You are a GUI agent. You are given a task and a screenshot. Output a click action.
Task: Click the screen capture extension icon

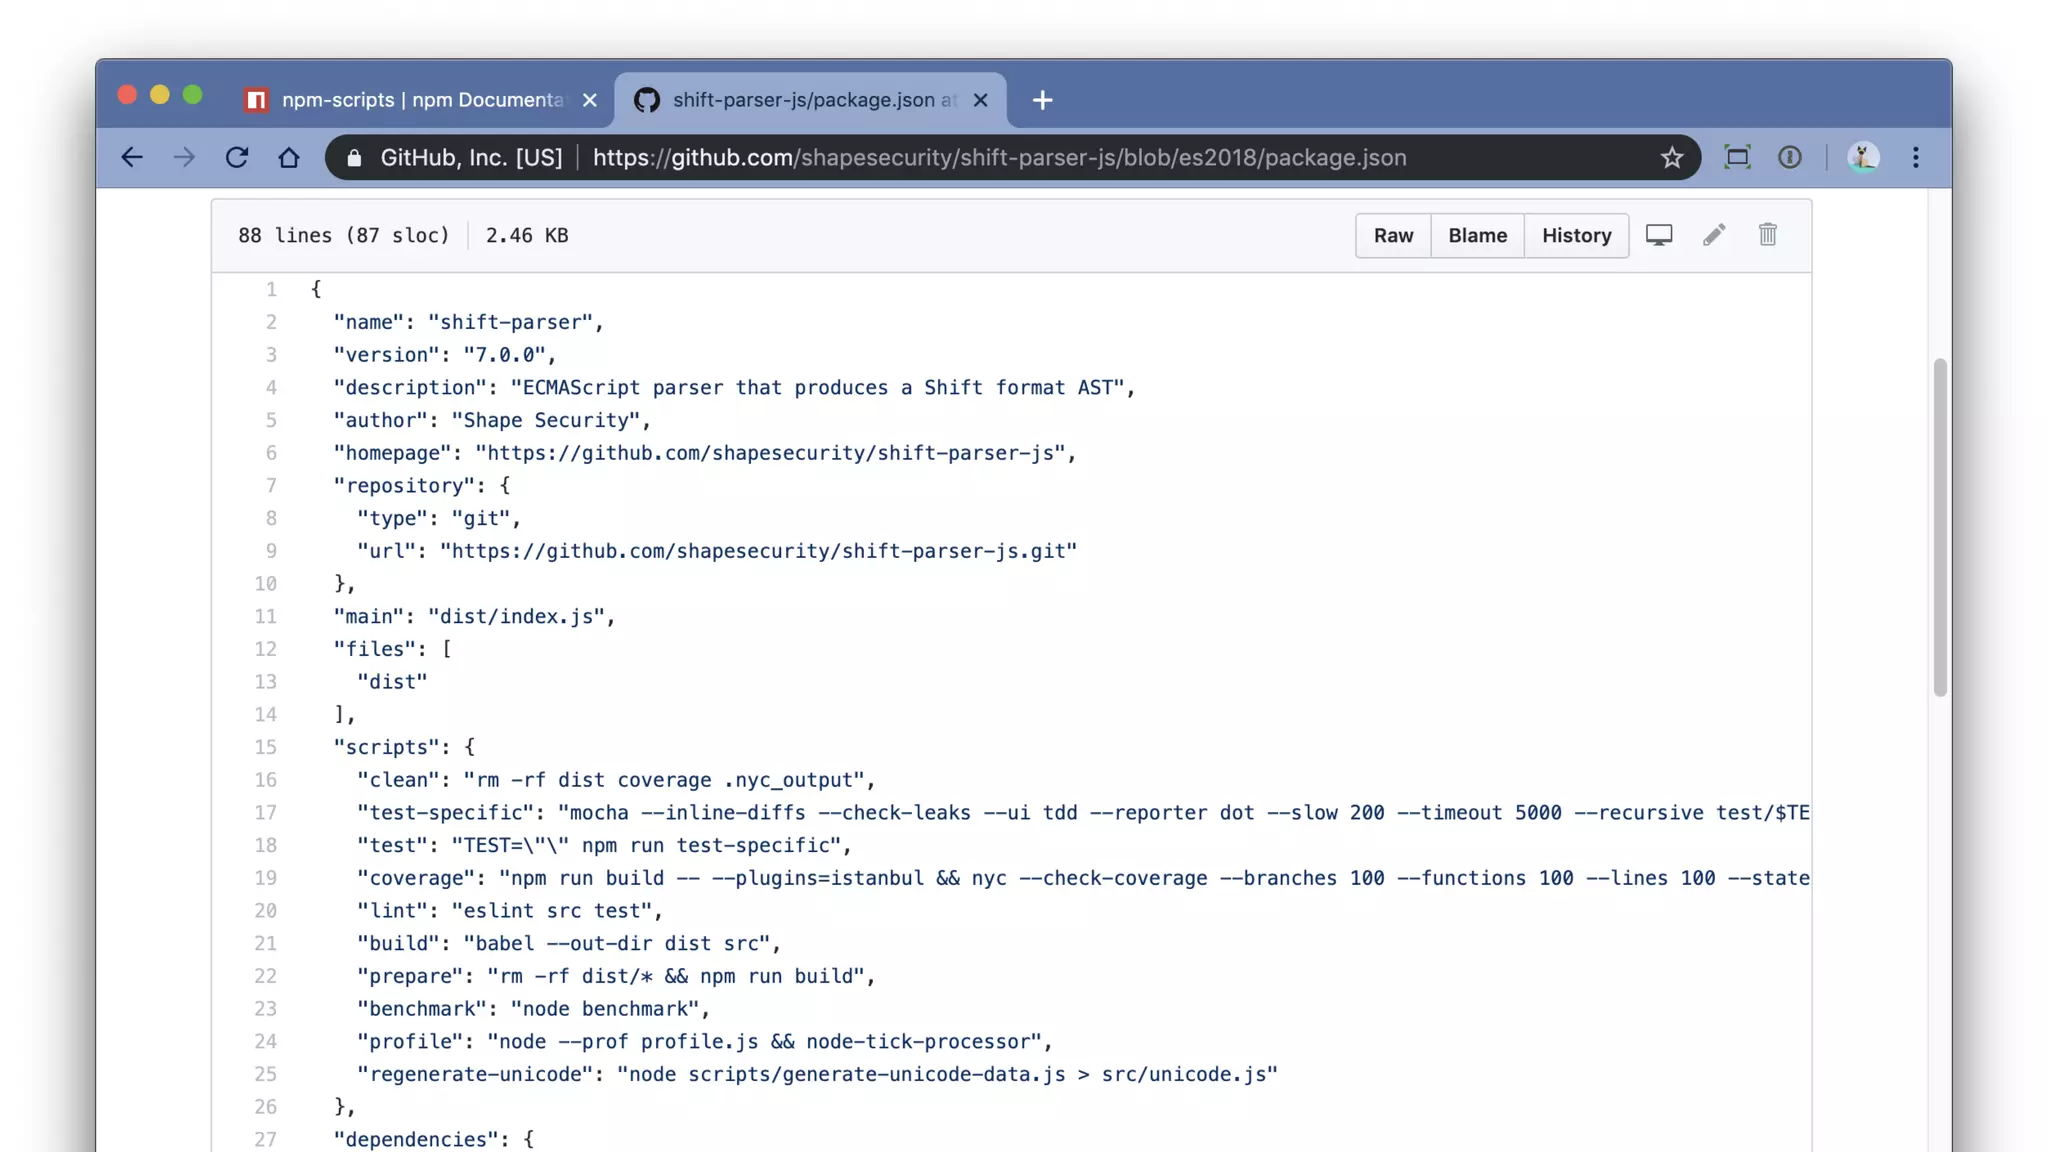1737,158
